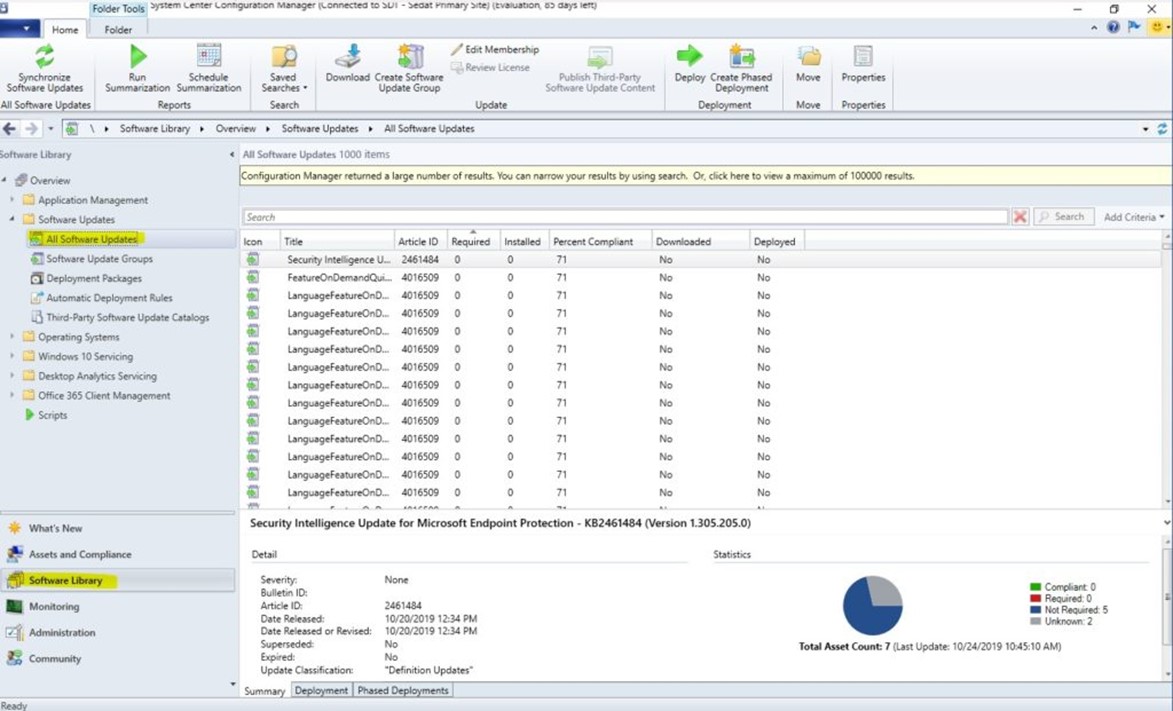Image resolution: width=1173 pixels, height=711 pixels.
Task: Expand the Operating Systems folder
Action: tap(12, 337)
